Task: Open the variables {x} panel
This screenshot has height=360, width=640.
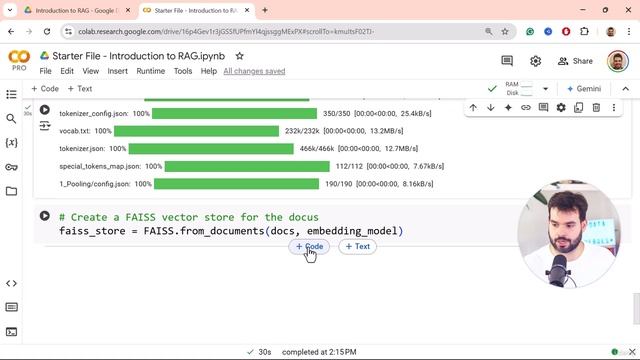Action: [11, 142]
